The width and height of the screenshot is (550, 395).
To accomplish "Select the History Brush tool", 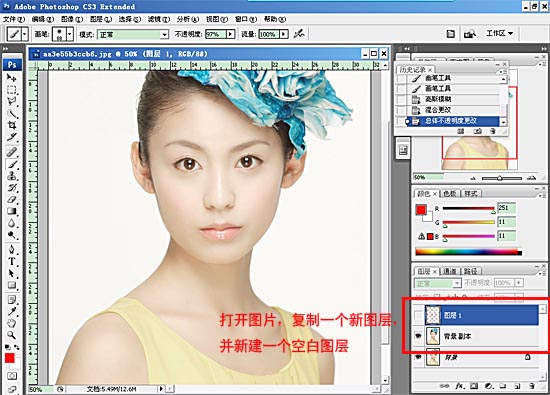I will [12, 187].
